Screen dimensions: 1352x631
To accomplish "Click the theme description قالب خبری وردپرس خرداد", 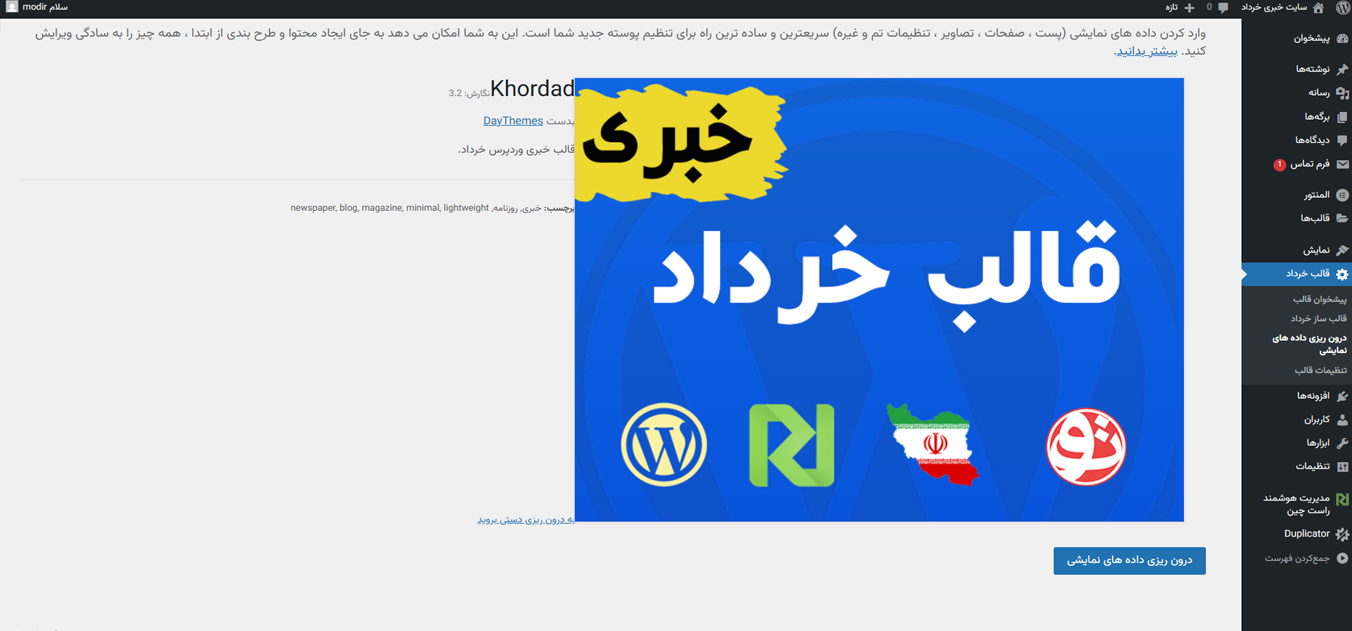I will click(516, 150).
